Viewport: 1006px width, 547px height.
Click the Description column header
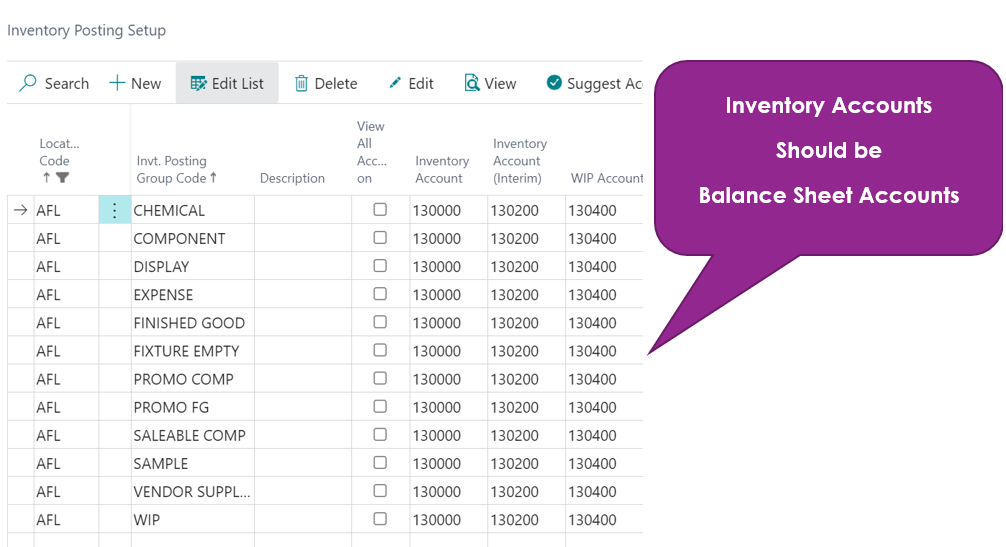(x=292, y=178)
